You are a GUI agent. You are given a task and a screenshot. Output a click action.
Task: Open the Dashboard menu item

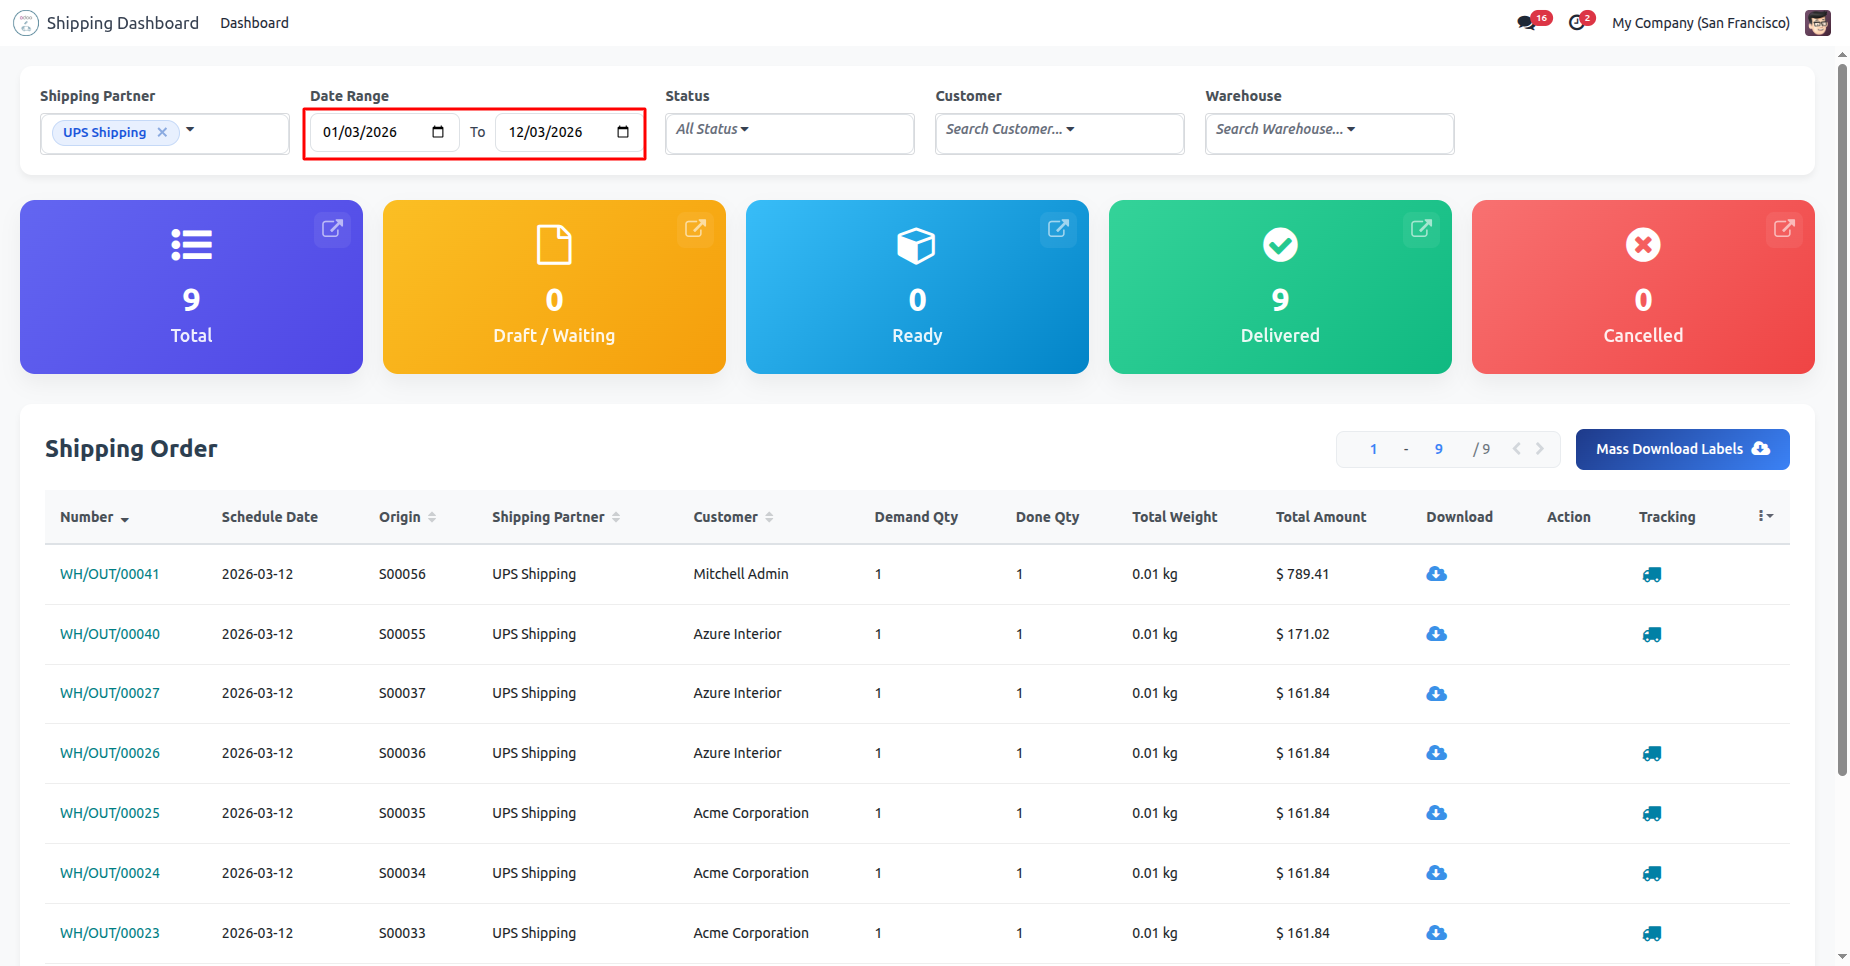click(254, 23)
